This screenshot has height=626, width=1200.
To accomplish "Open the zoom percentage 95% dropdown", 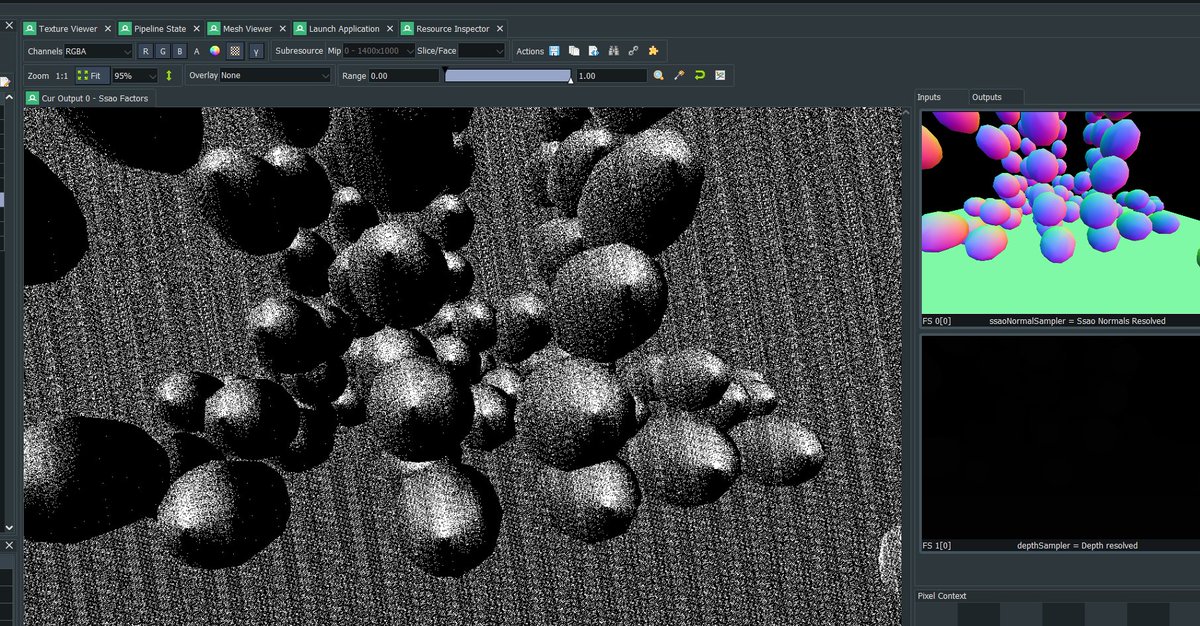I will click(135, 75).
